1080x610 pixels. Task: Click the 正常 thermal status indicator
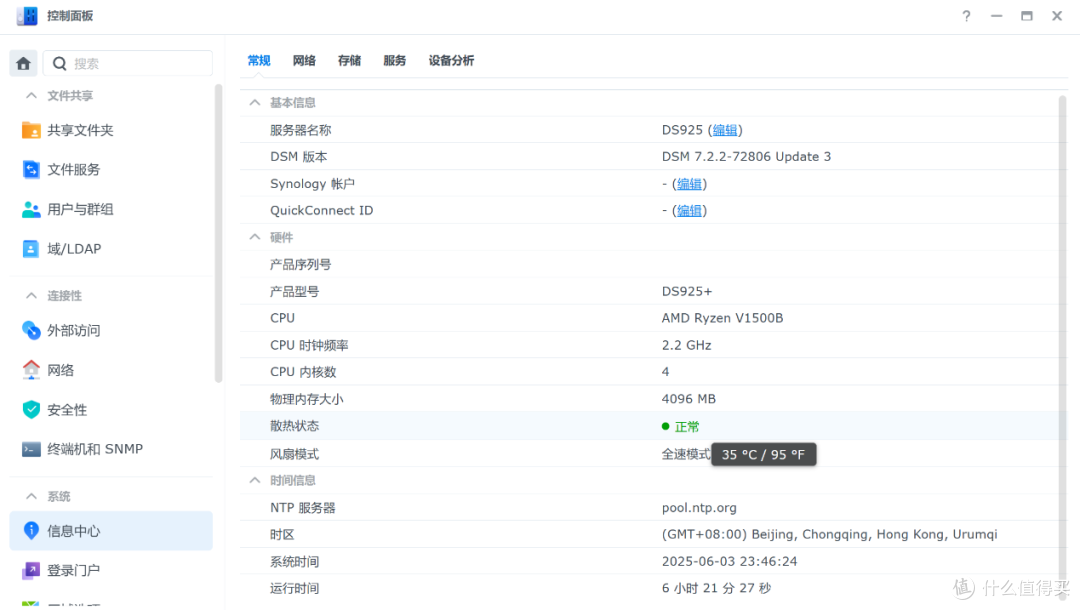point(681,426)
